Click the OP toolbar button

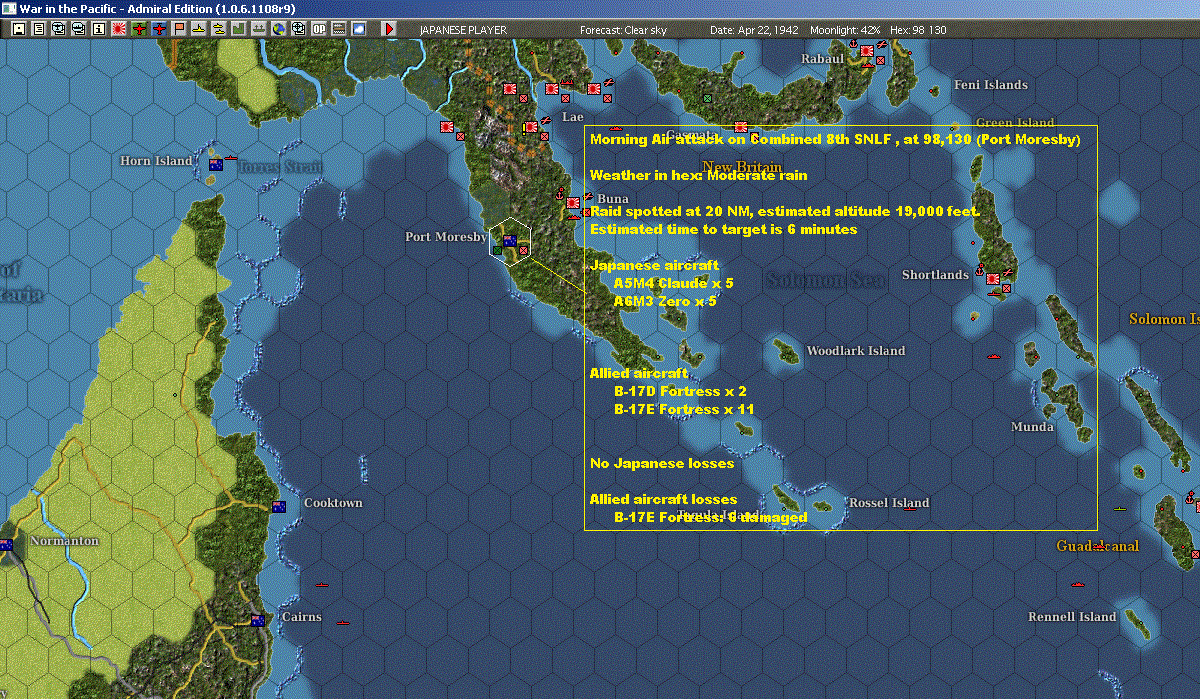click(x=319, y=29)
